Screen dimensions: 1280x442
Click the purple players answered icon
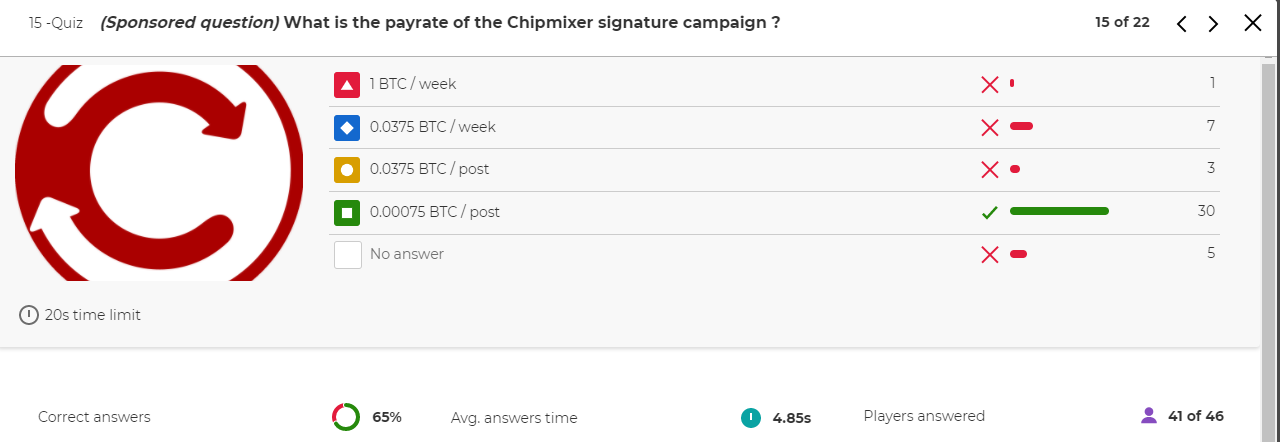pos(1149,415)
